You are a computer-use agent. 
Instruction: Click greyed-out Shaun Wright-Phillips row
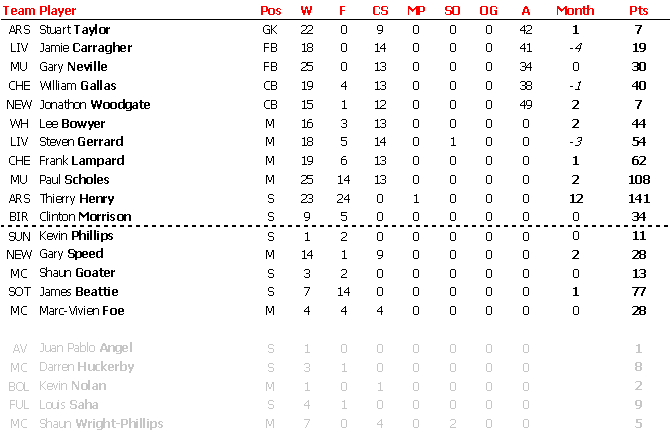(336, 424)
